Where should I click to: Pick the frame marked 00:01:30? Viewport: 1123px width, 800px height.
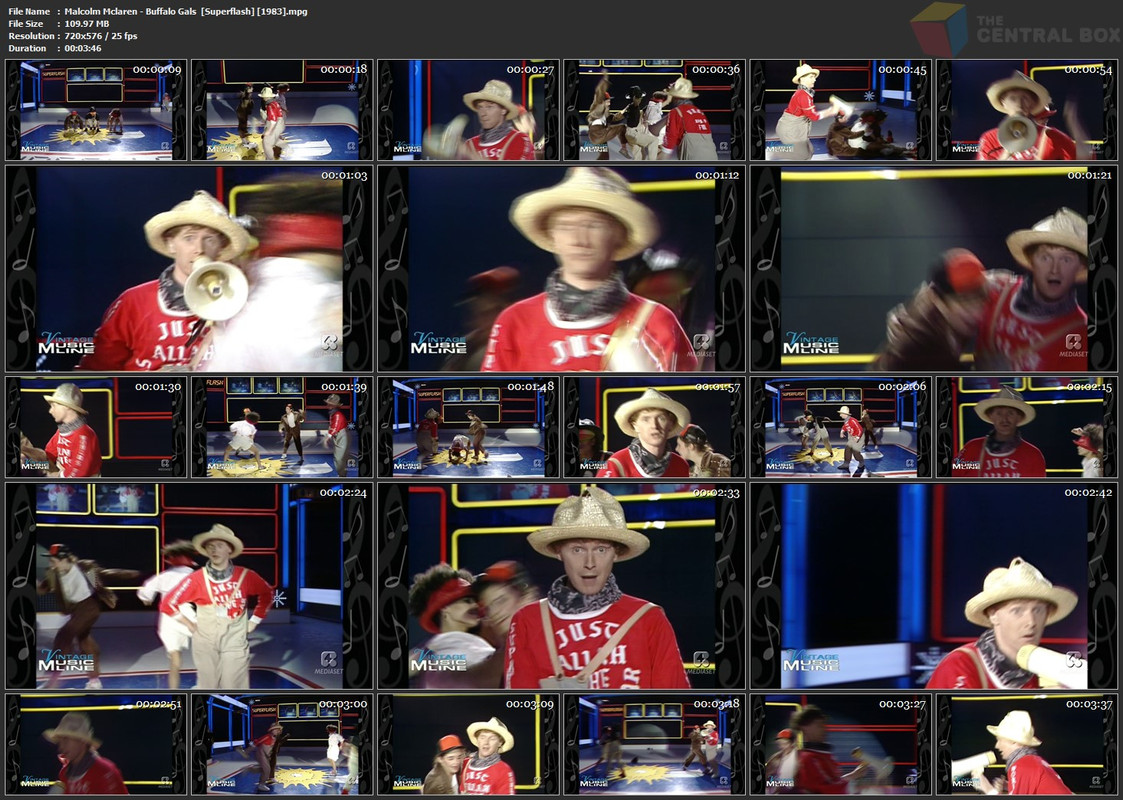96,428
